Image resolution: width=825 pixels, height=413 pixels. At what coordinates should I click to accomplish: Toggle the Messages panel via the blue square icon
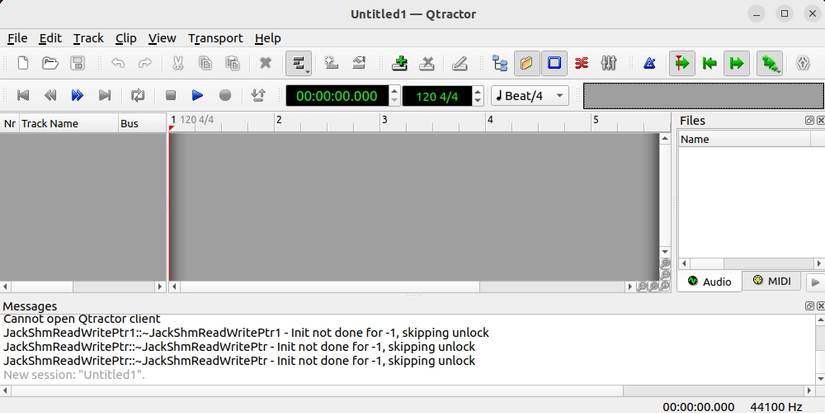554,64
